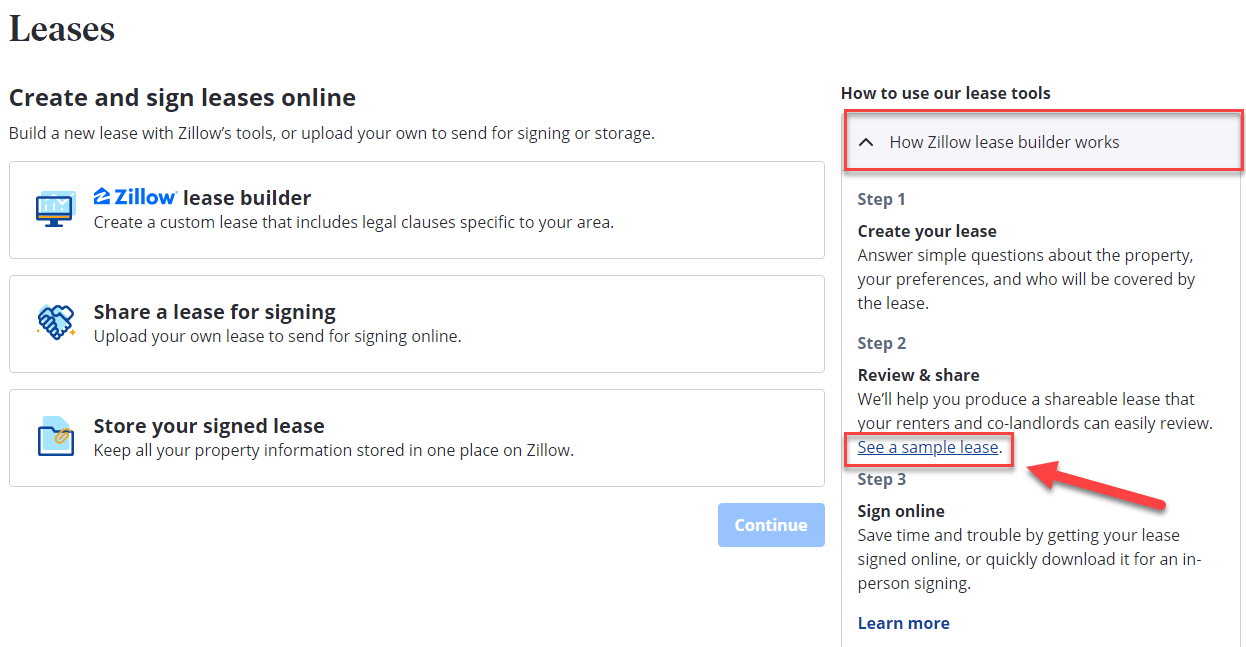Open "See a sample lease" link
This screenshot has height=647, width=1246.
[925, 447]
